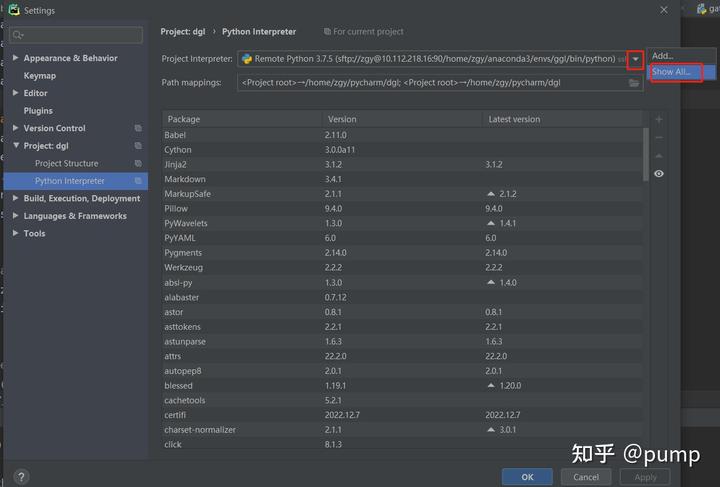The width and height of the screenshot is (720, 487).
Task: Click the upgrade package arrow icon
Action: 658,156
